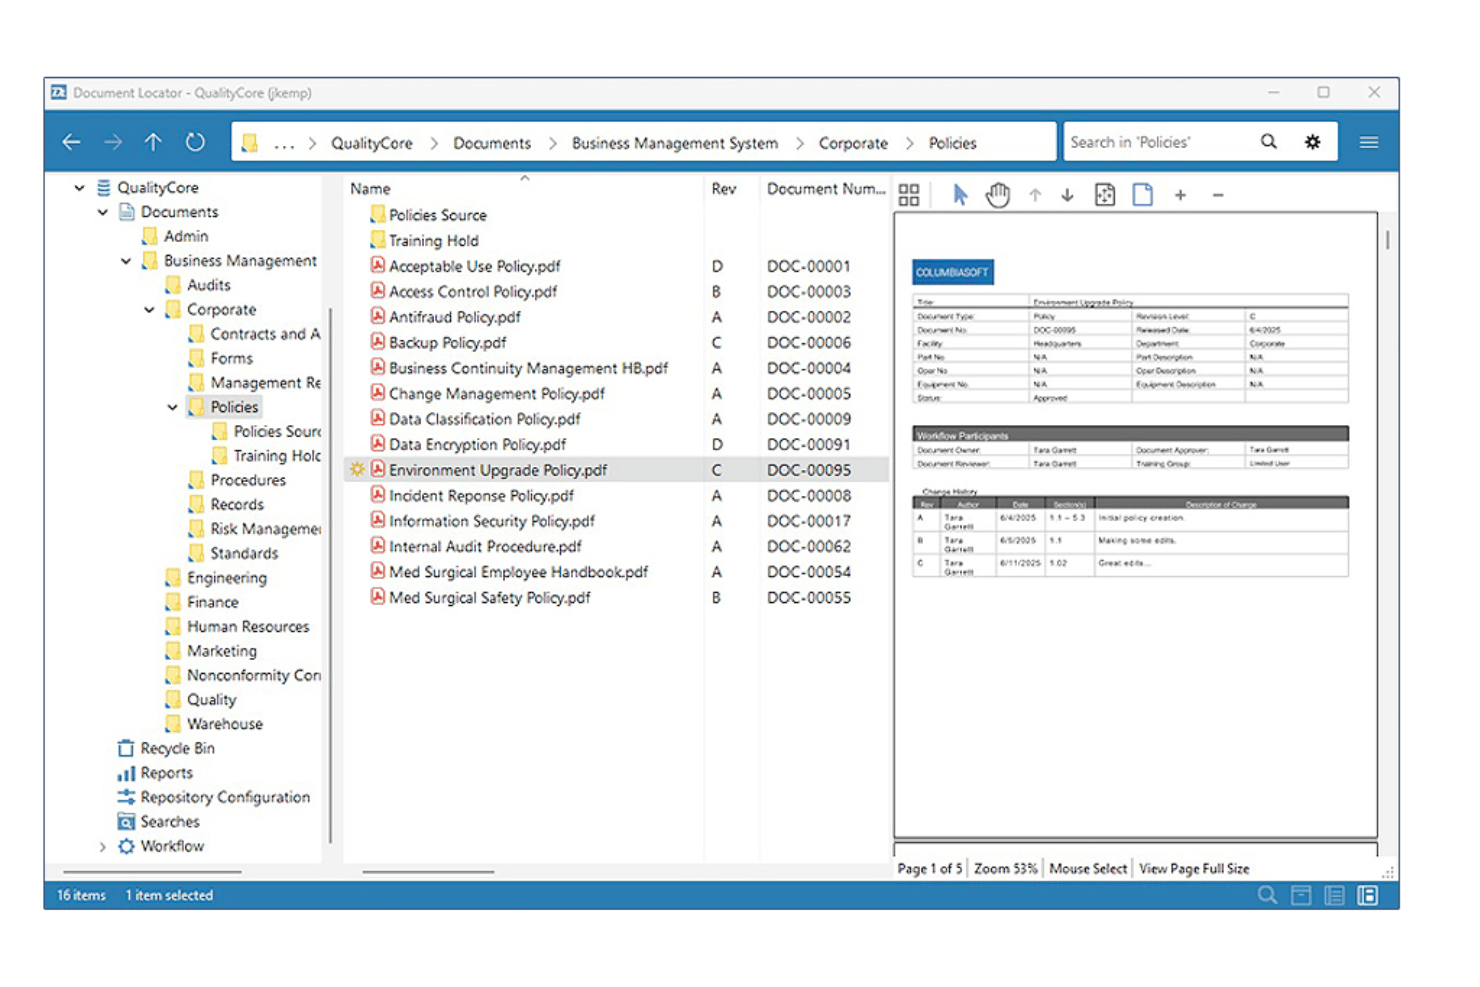1480x987 pixels.
Task: Select Acceptable Use Policy.pdf
Action: coord(474,266)
